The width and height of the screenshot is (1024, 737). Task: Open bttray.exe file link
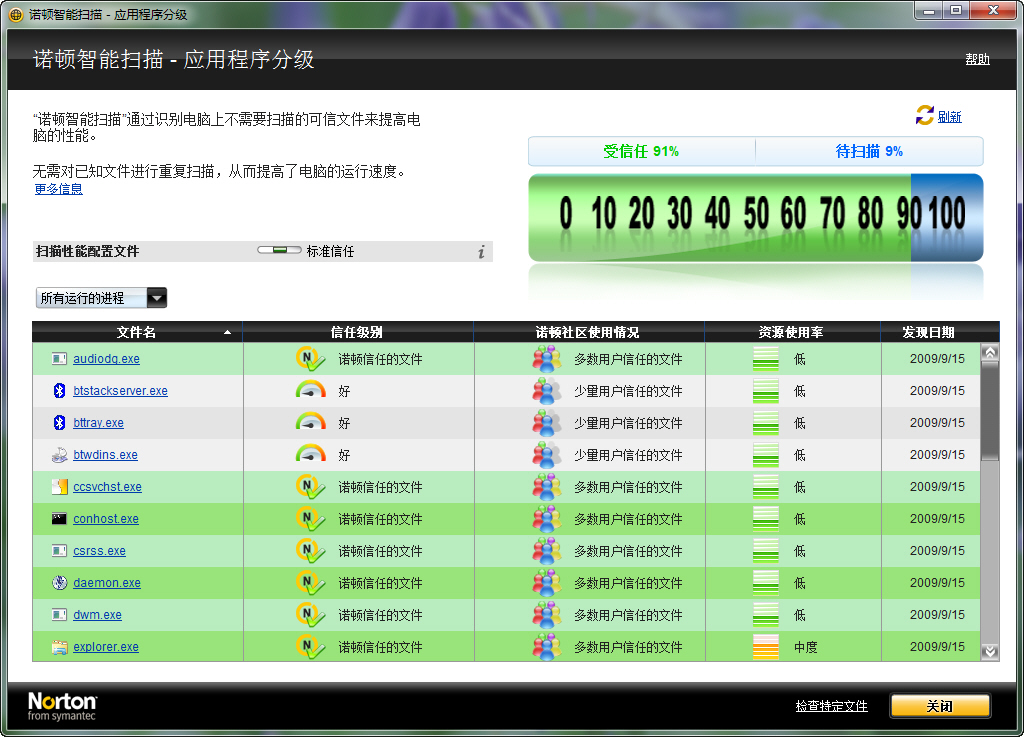coord(99,423)
